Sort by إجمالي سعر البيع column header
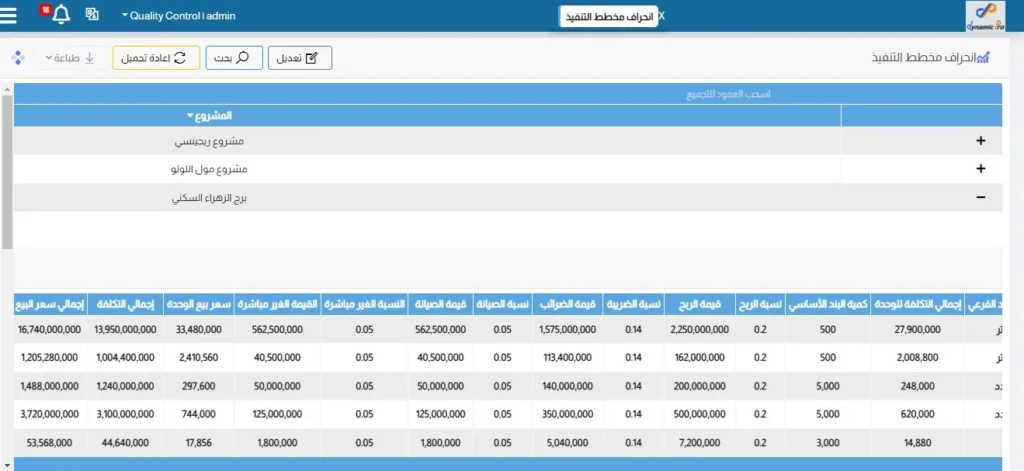 49,304
